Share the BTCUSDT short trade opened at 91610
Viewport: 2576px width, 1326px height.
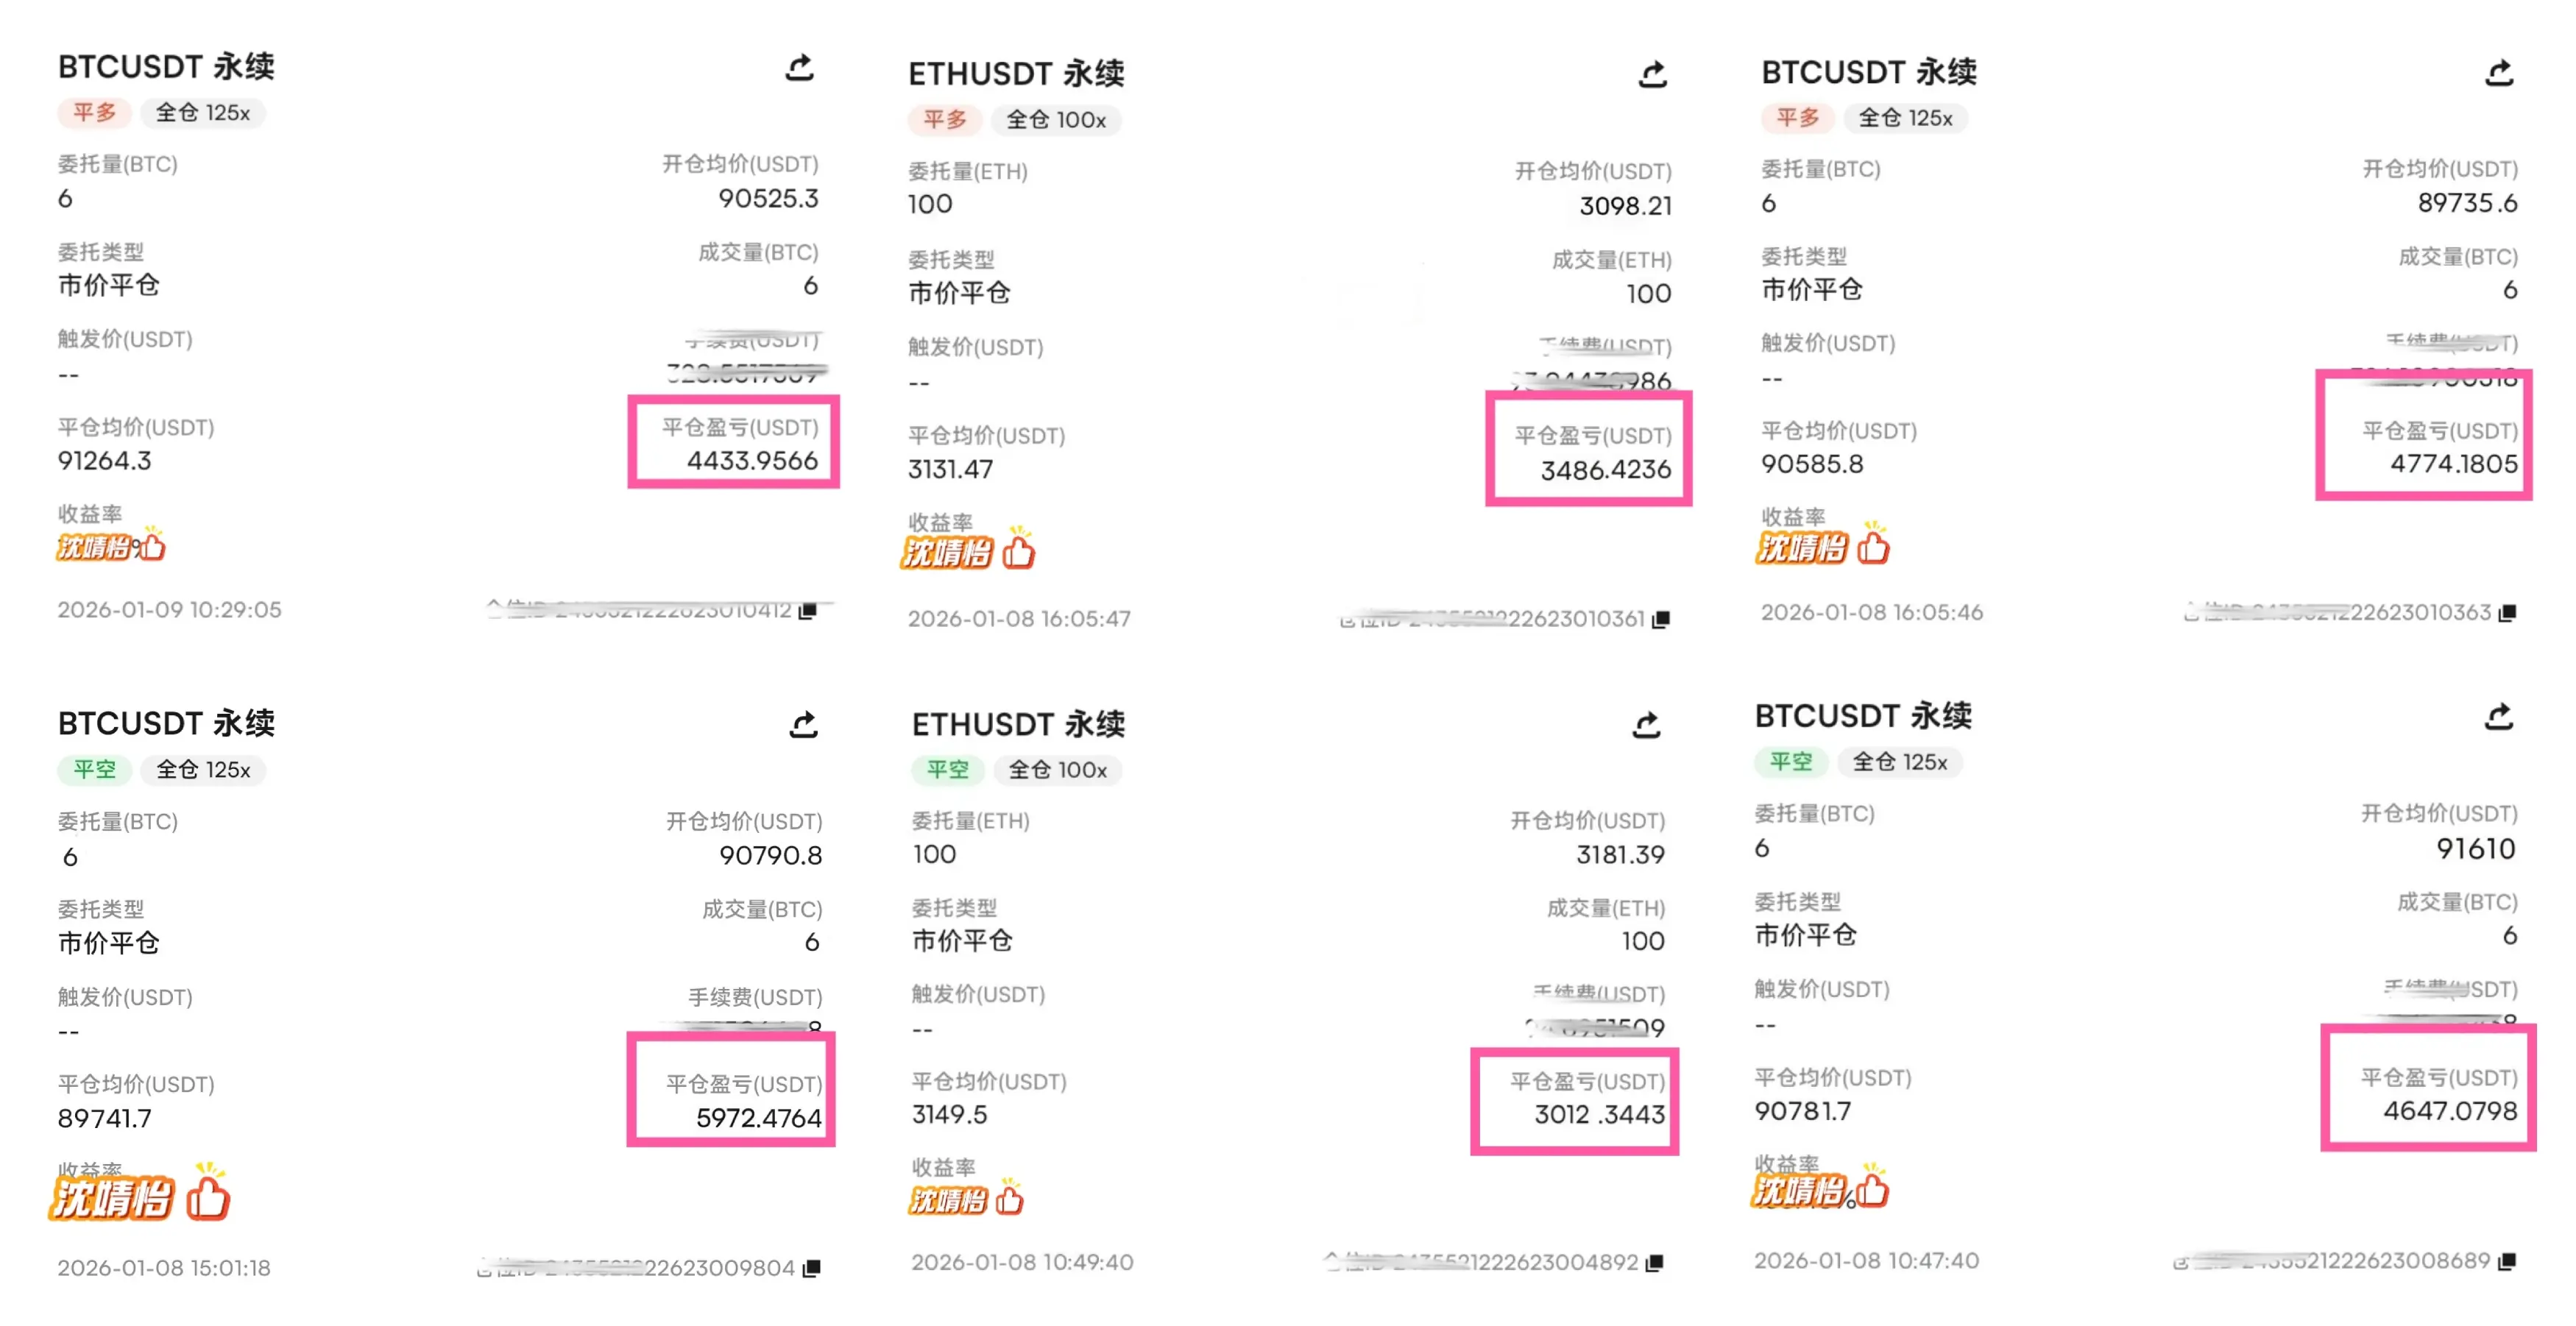2499,717
